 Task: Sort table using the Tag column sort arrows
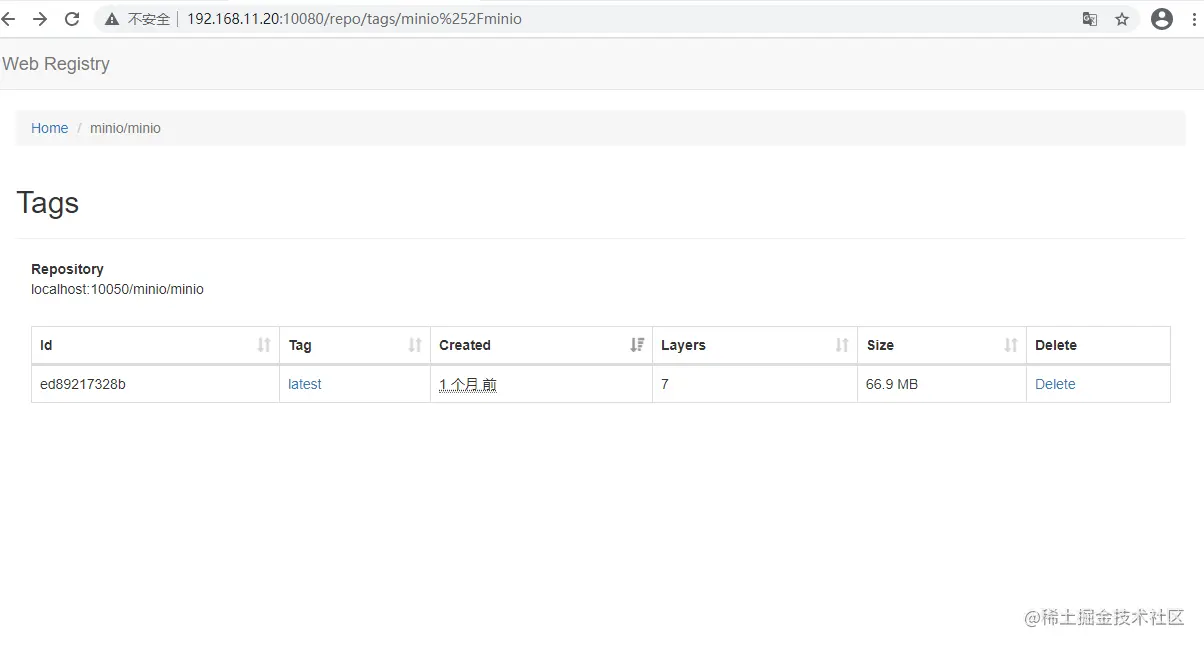(415, 345)
